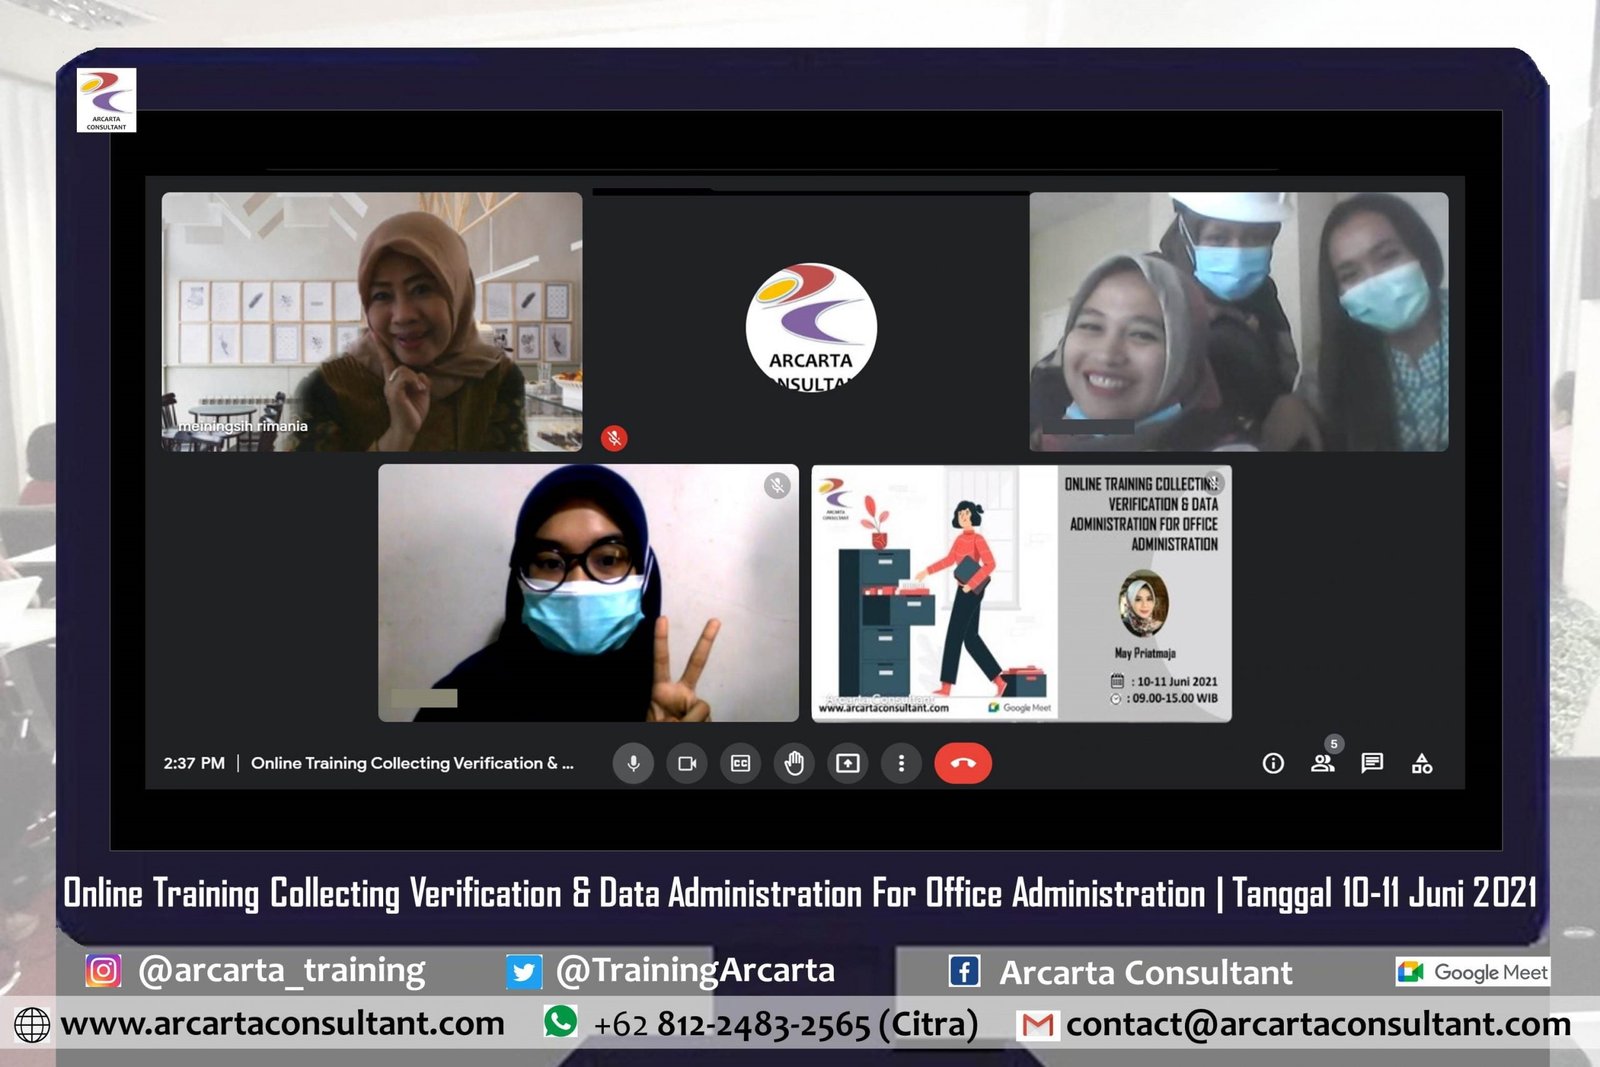Viewport: 1600px width, 1067px height.
Task: Mute the microphone in the call toolbar
Action: 633,763
